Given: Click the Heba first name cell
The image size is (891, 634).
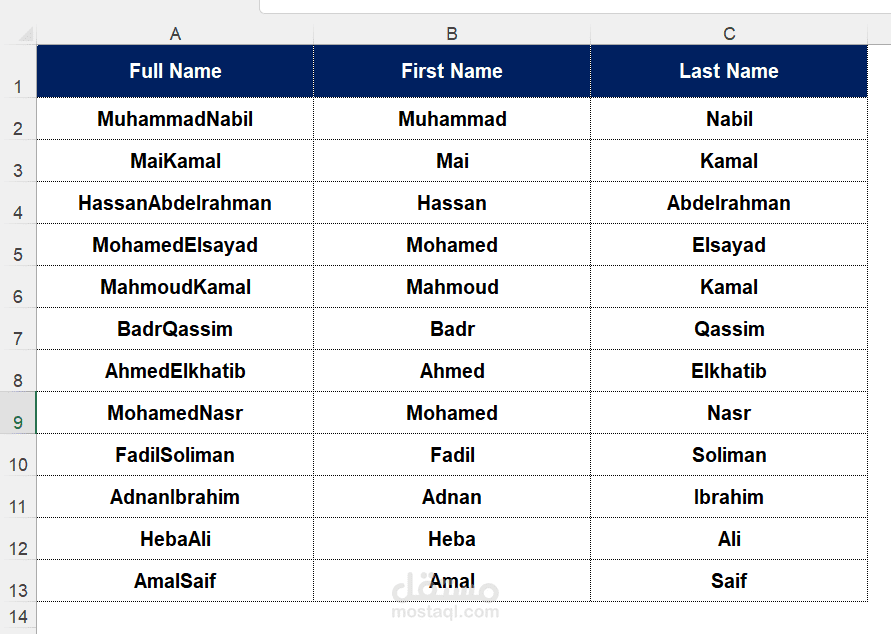Looking at the screenshot, I should click(452, 539).
